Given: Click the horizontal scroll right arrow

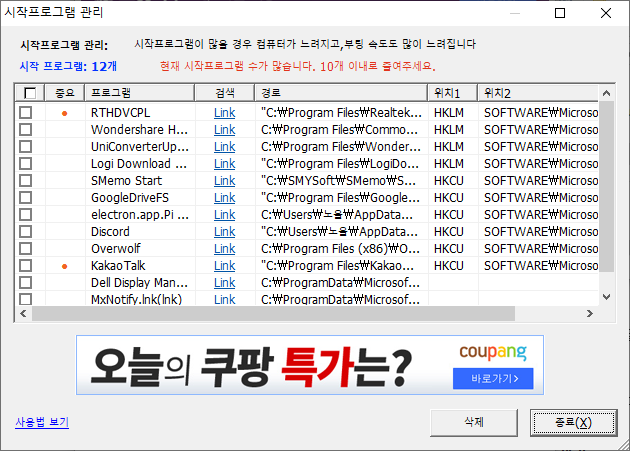Looking at the screenshot, I should (x=589, y=313).
